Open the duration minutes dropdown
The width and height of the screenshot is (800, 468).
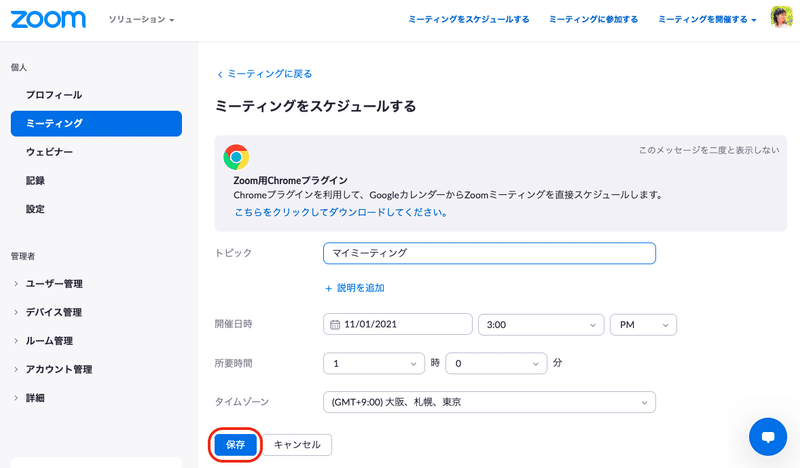point(496,363)
